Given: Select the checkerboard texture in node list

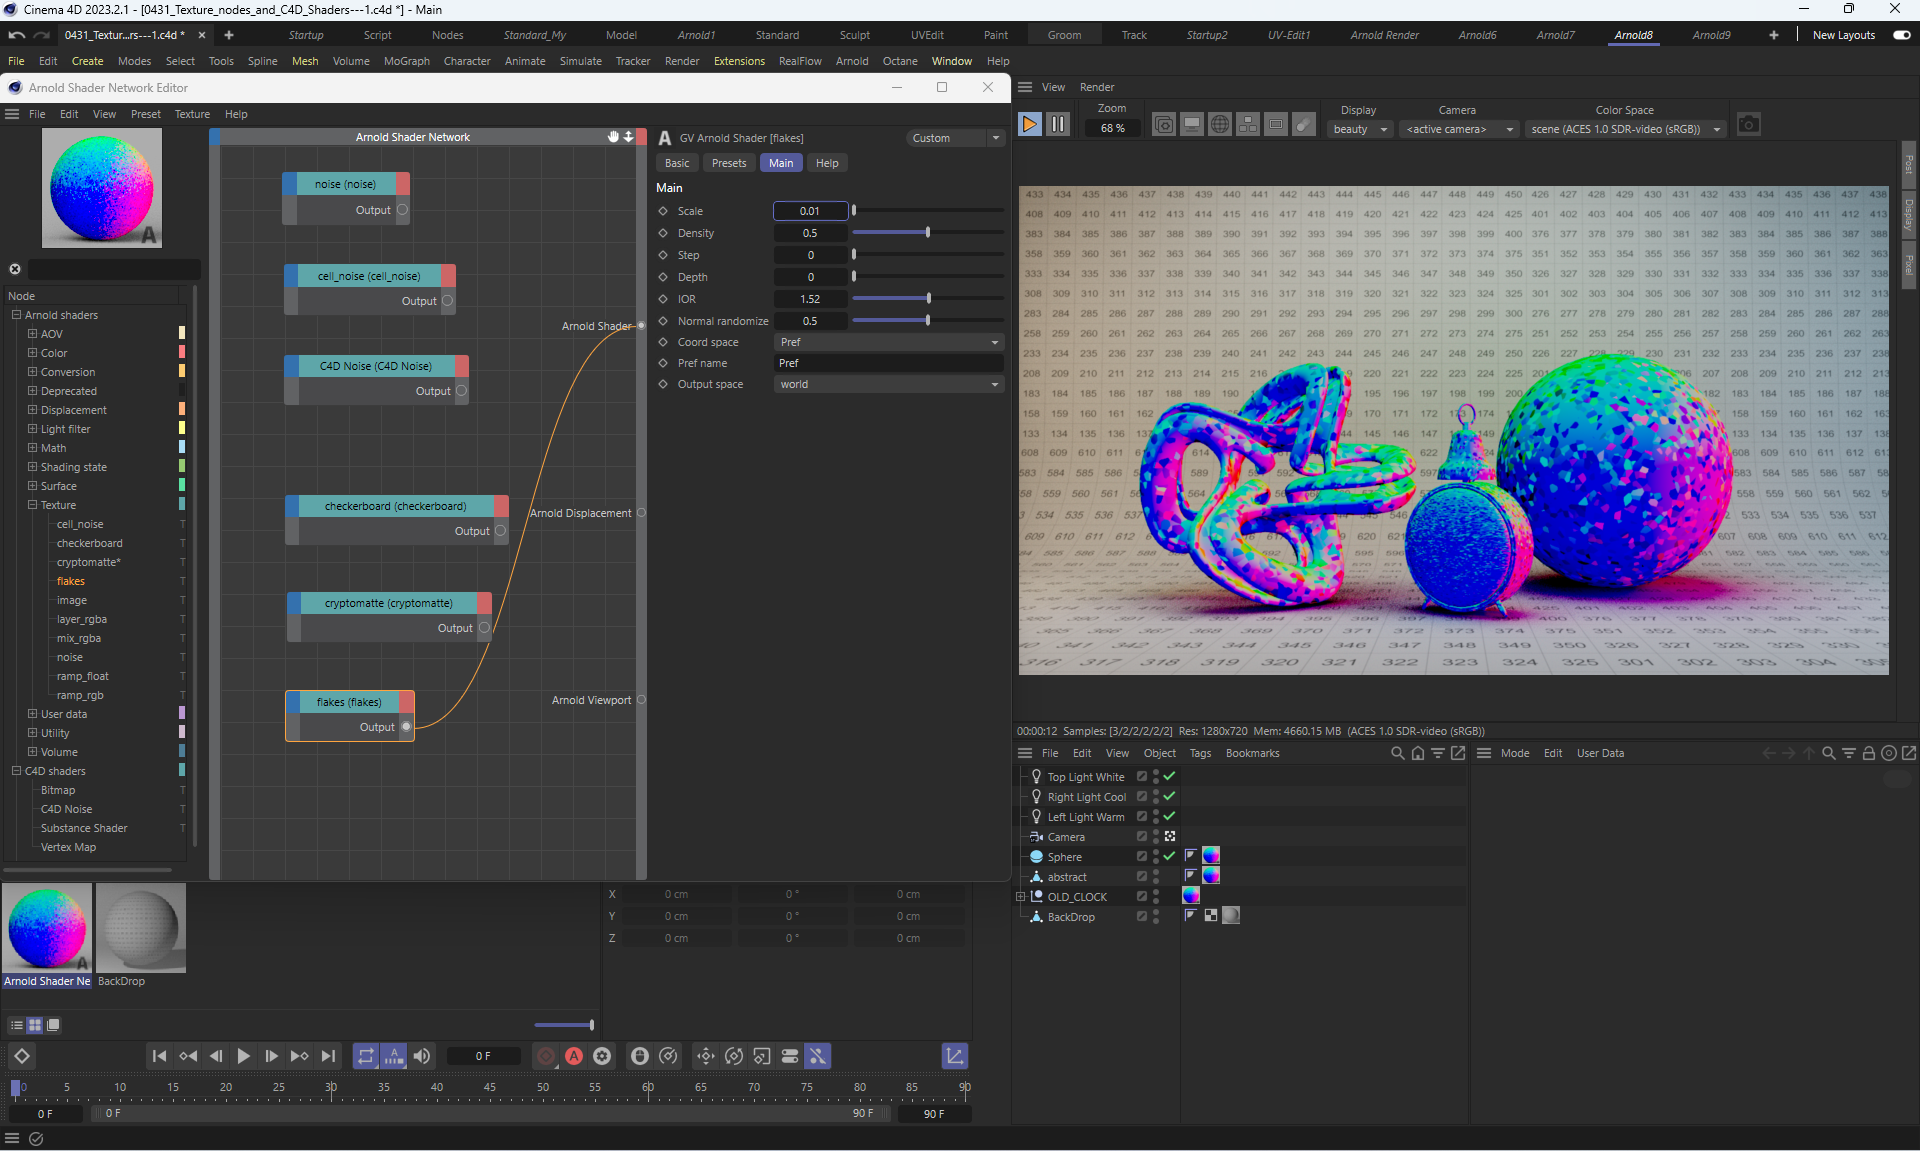Looking at the screenshot, I should [89, 543].
